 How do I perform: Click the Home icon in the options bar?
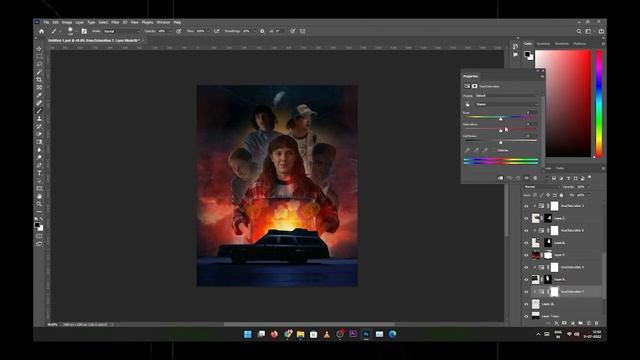(x=41, y=31)
